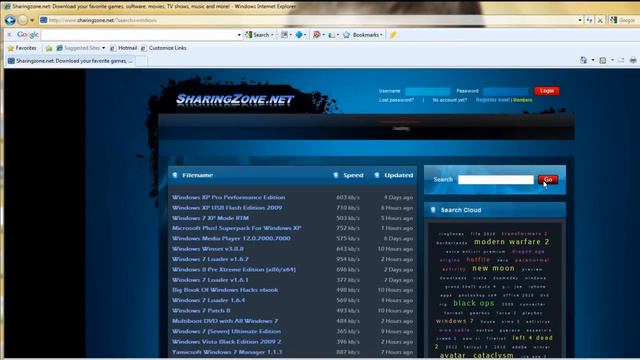
Task: Open the Home icon dropdown arrow
Action: pos(593,60)
